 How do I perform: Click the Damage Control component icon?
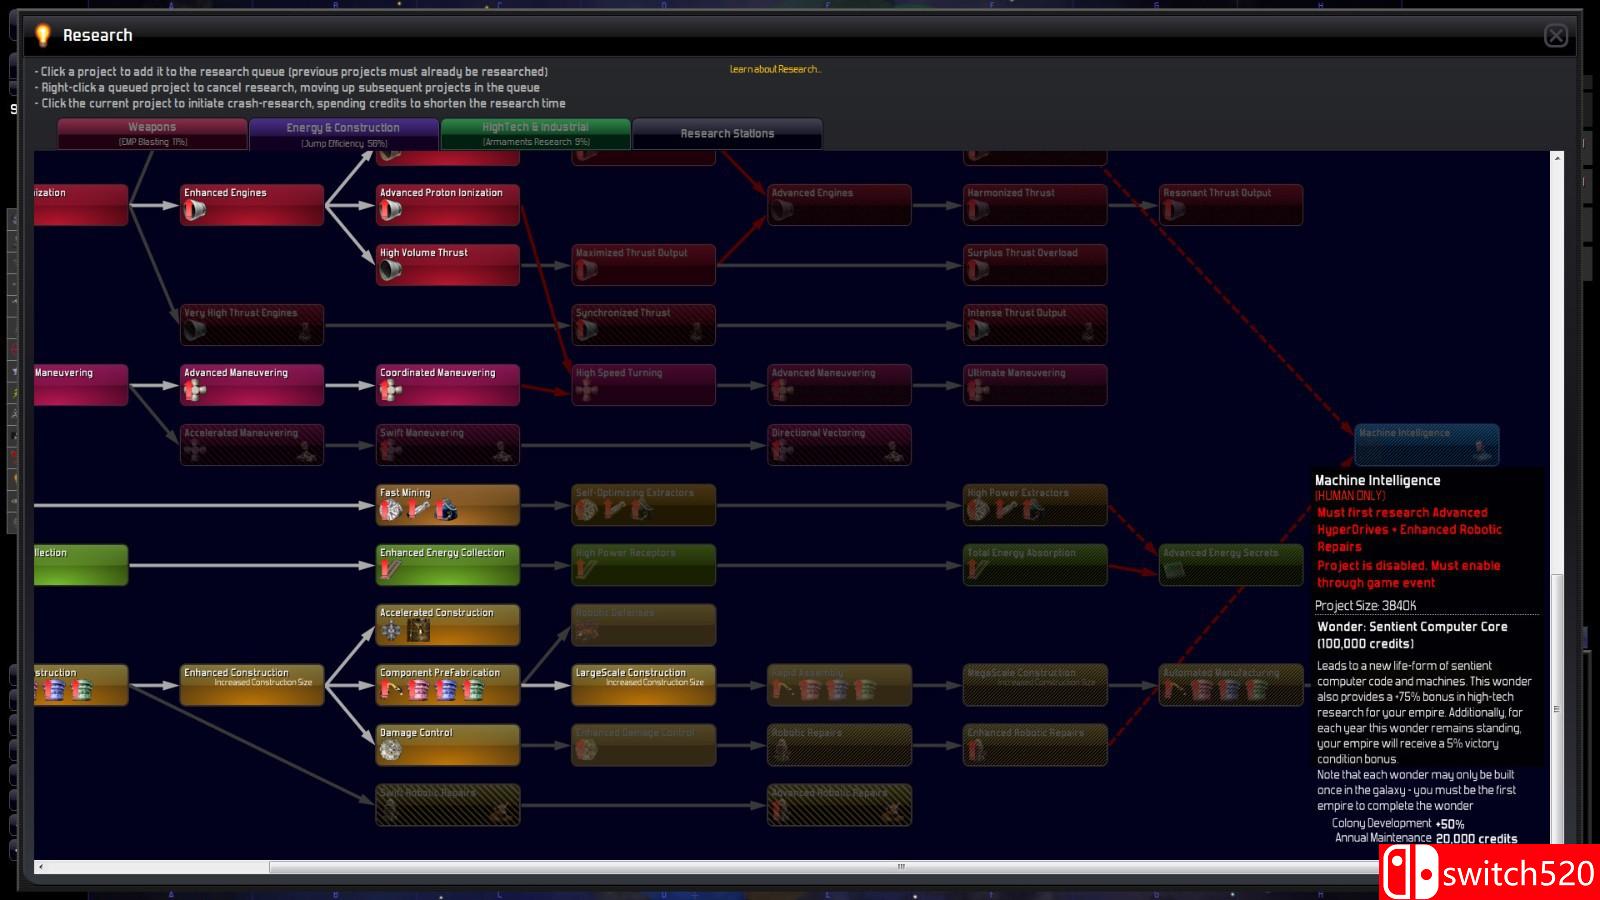(391, 750)
